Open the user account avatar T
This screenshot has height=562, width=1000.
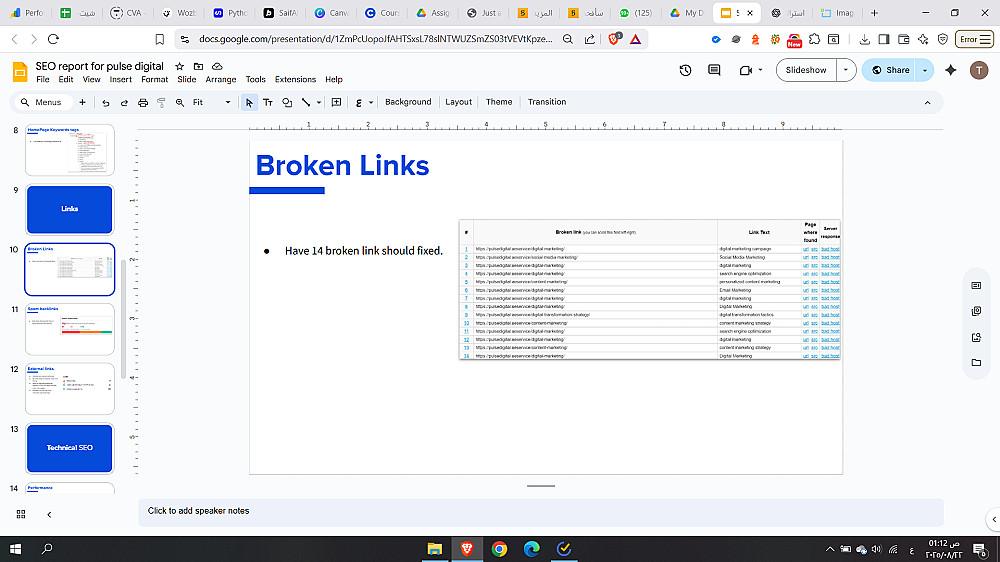coord(979,70)
